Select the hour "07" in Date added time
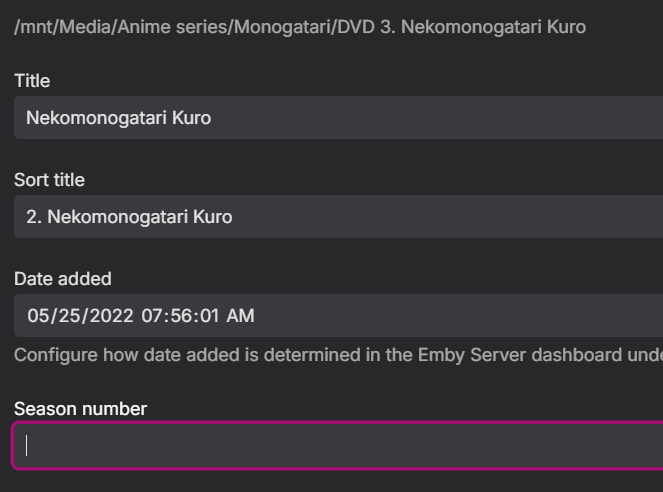The height and width of the screenshot is (492, 663). [152, 316]
